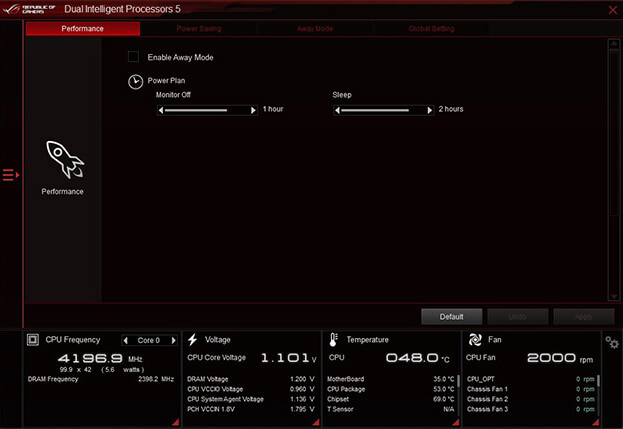
Task: Click the Monitor Off slider track
Action: 207,110
